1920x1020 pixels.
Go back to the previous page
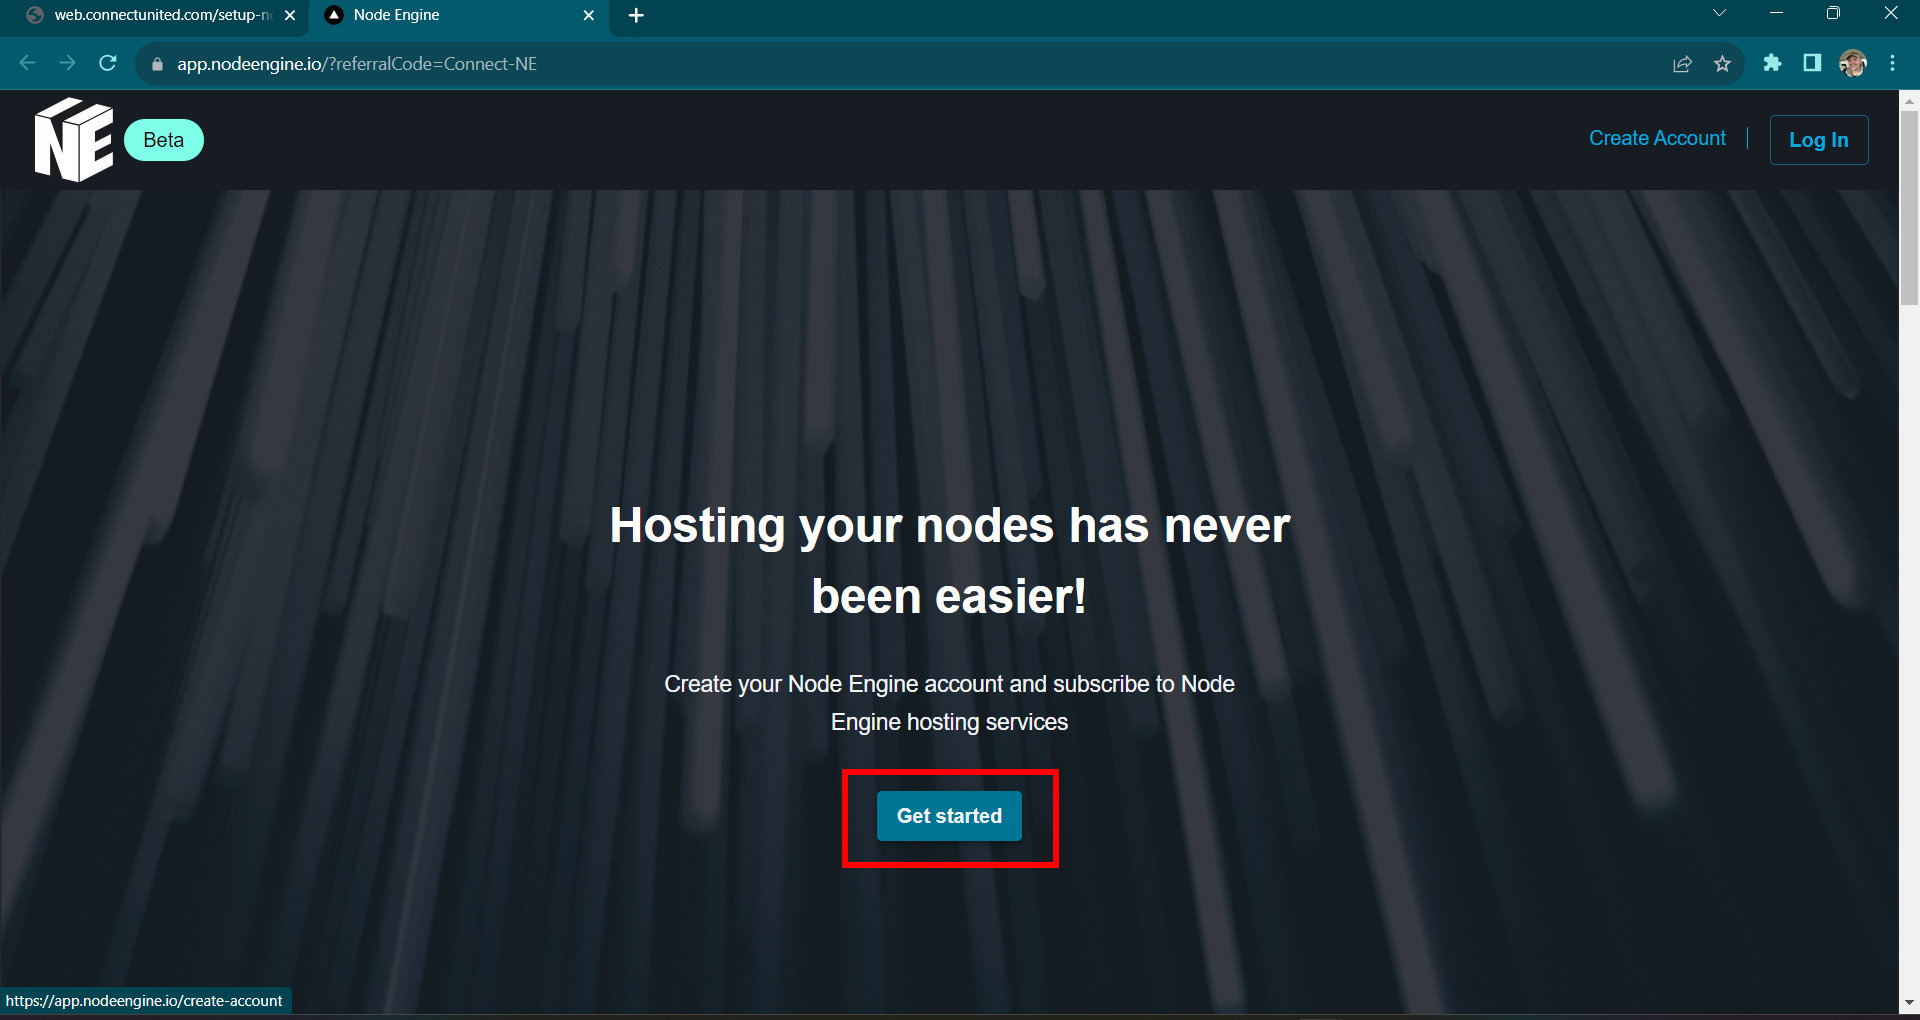27,63
